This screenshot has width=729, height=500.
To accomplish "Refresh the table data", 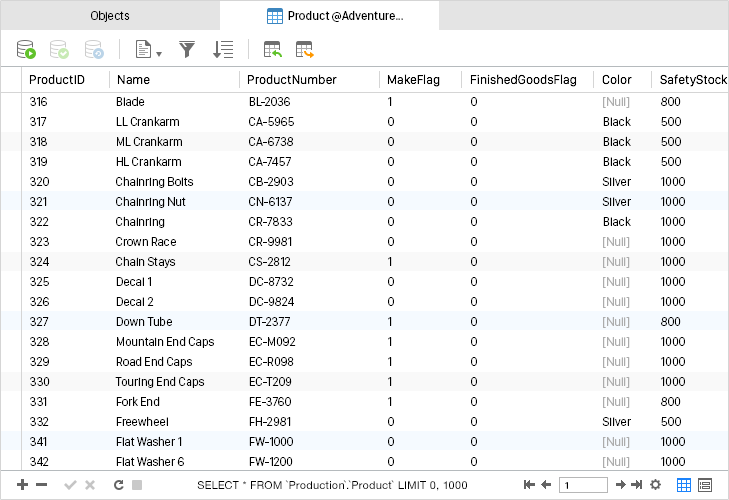I will (119, 485).
